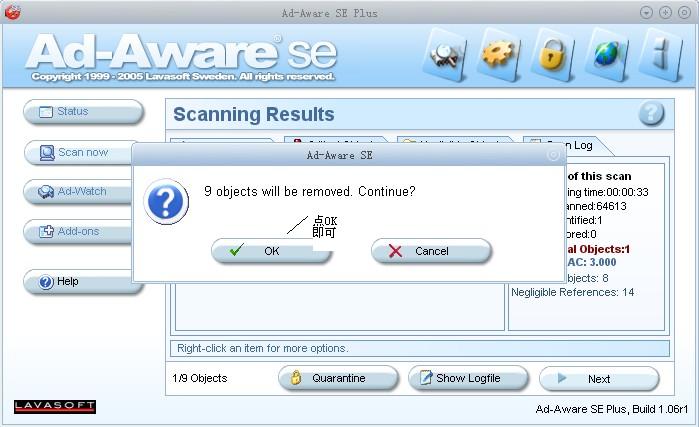Click the Lavasoft logo at bottom left

[x=55, y=406]
